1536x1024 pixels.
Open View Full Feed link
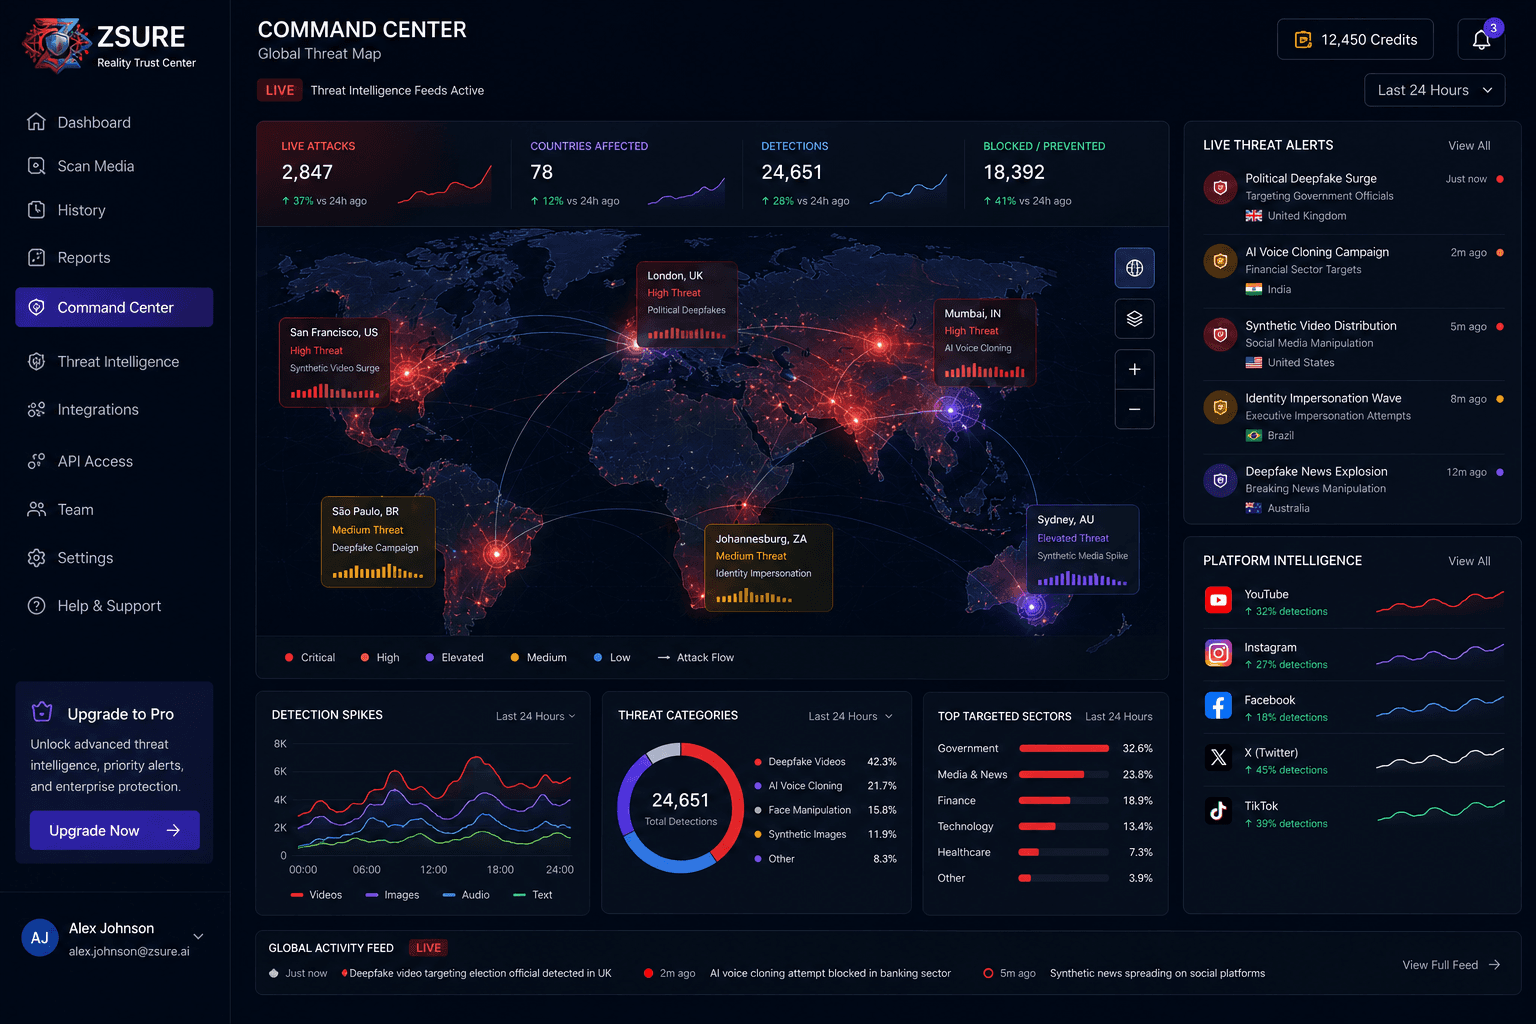click(x=1451, y=965)
